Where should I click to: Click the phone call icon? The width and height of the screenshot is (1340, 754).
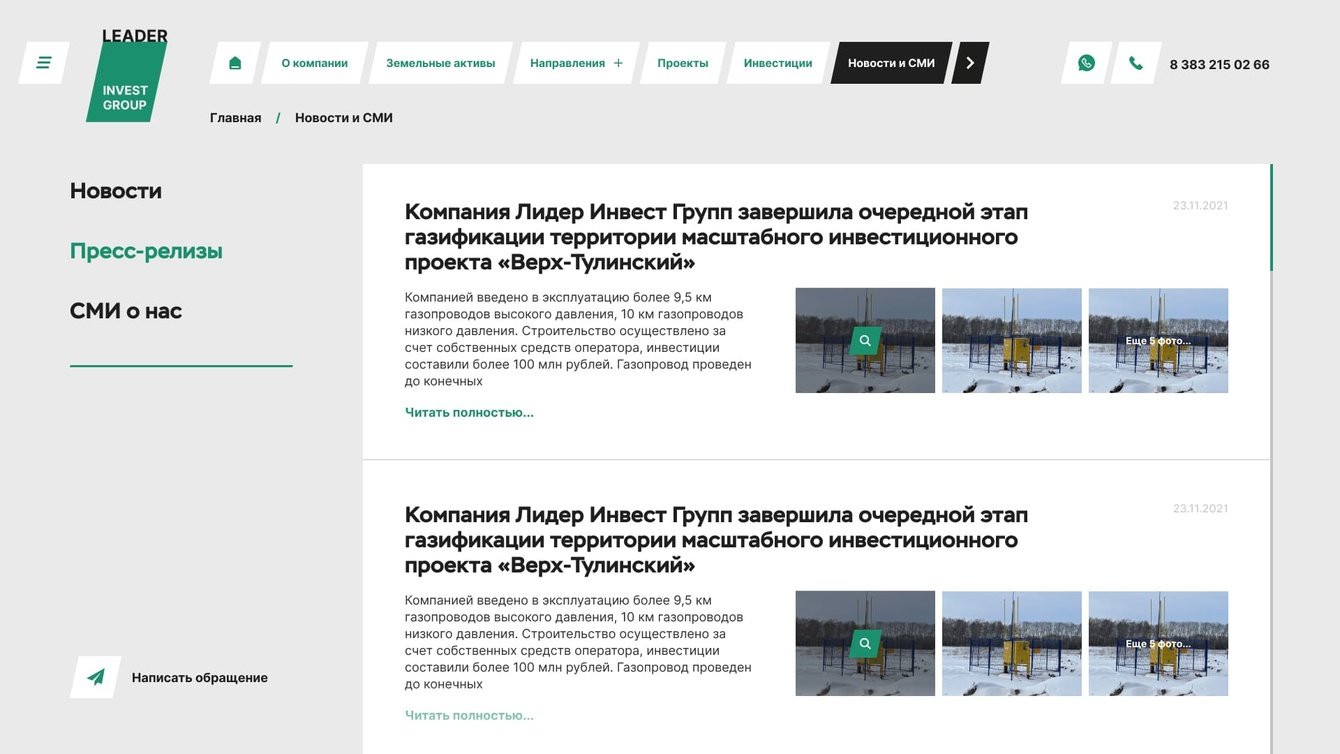point(1136,63)
